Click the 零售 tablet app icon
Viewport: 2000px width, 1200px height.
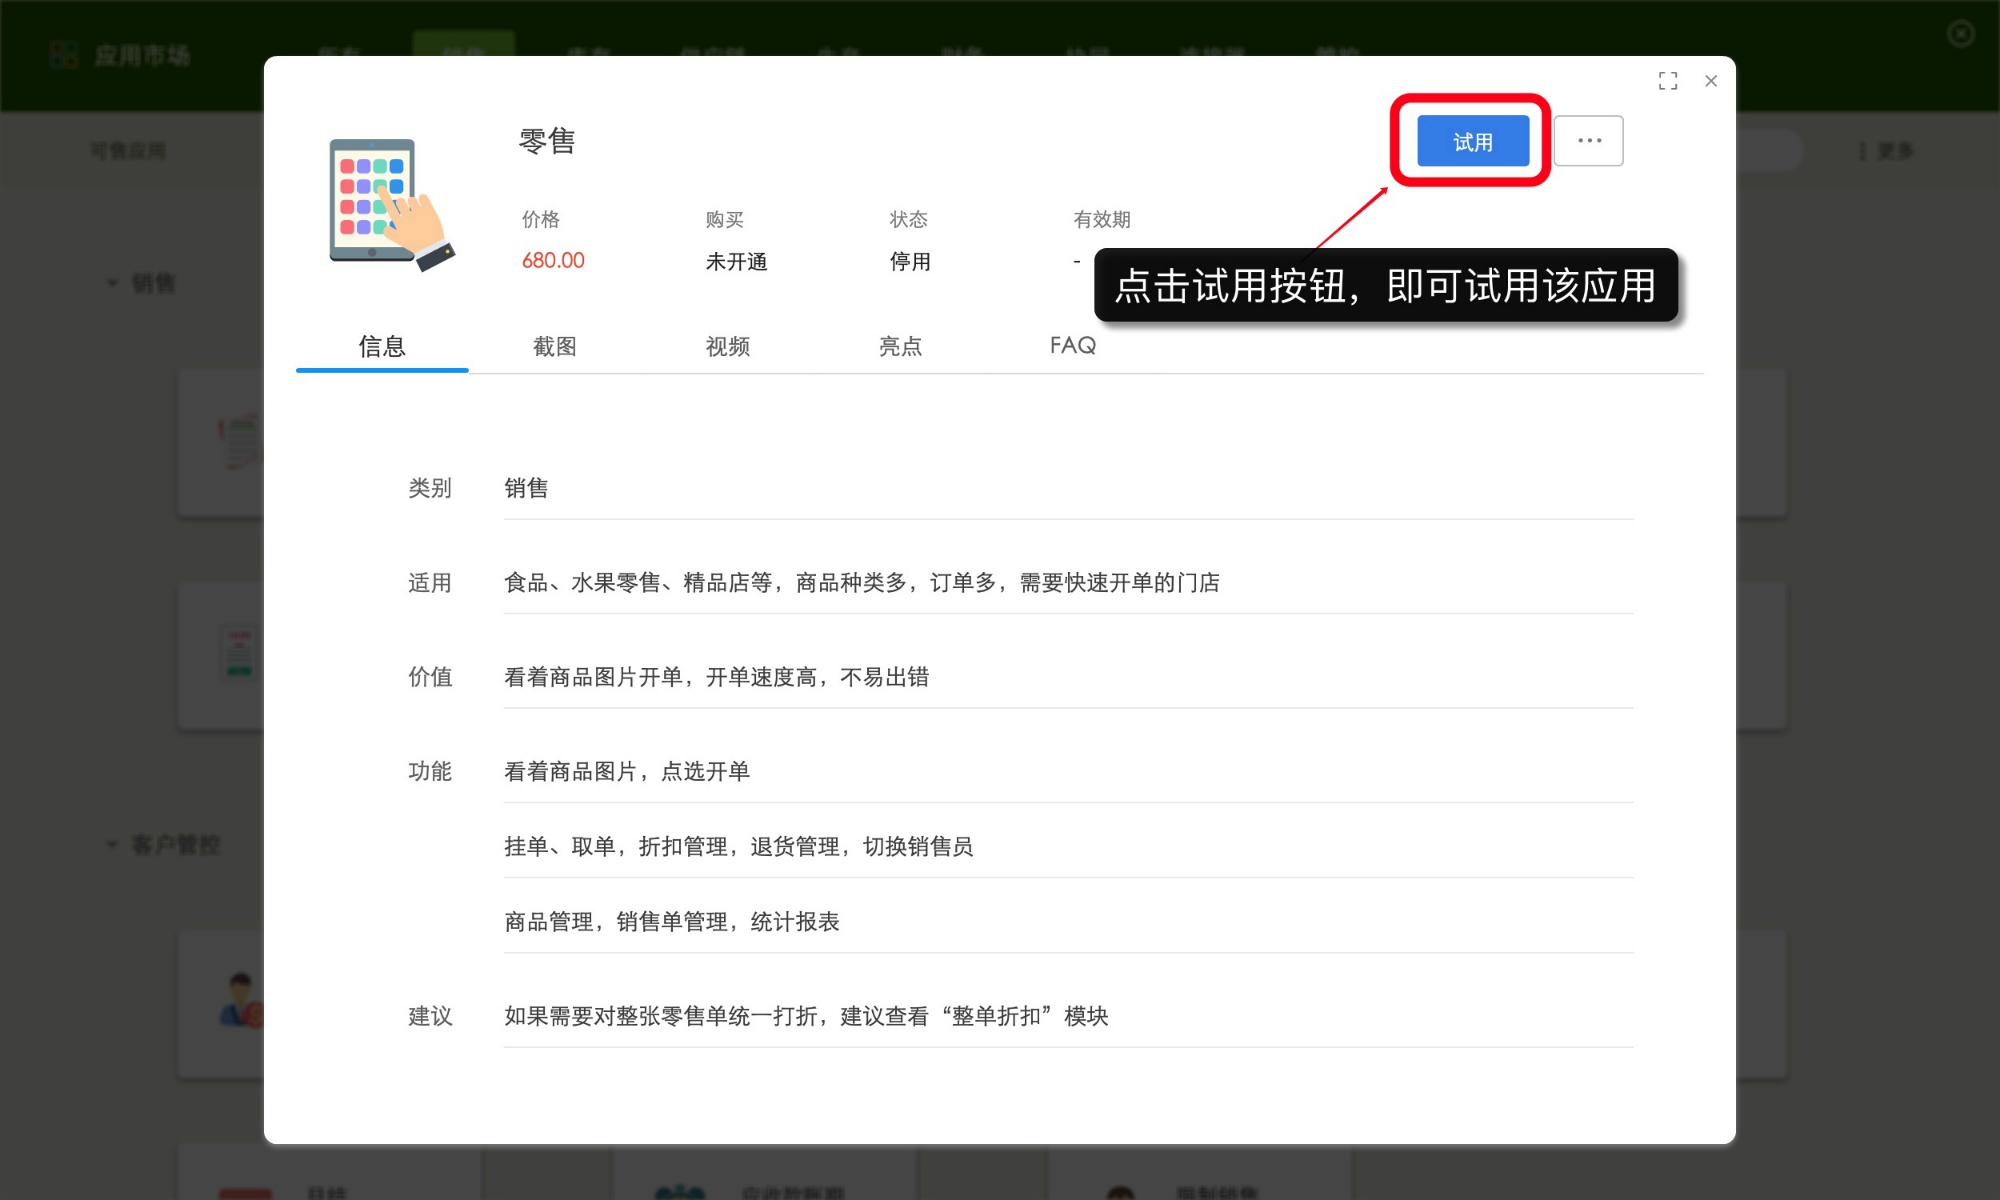[391, 204]
